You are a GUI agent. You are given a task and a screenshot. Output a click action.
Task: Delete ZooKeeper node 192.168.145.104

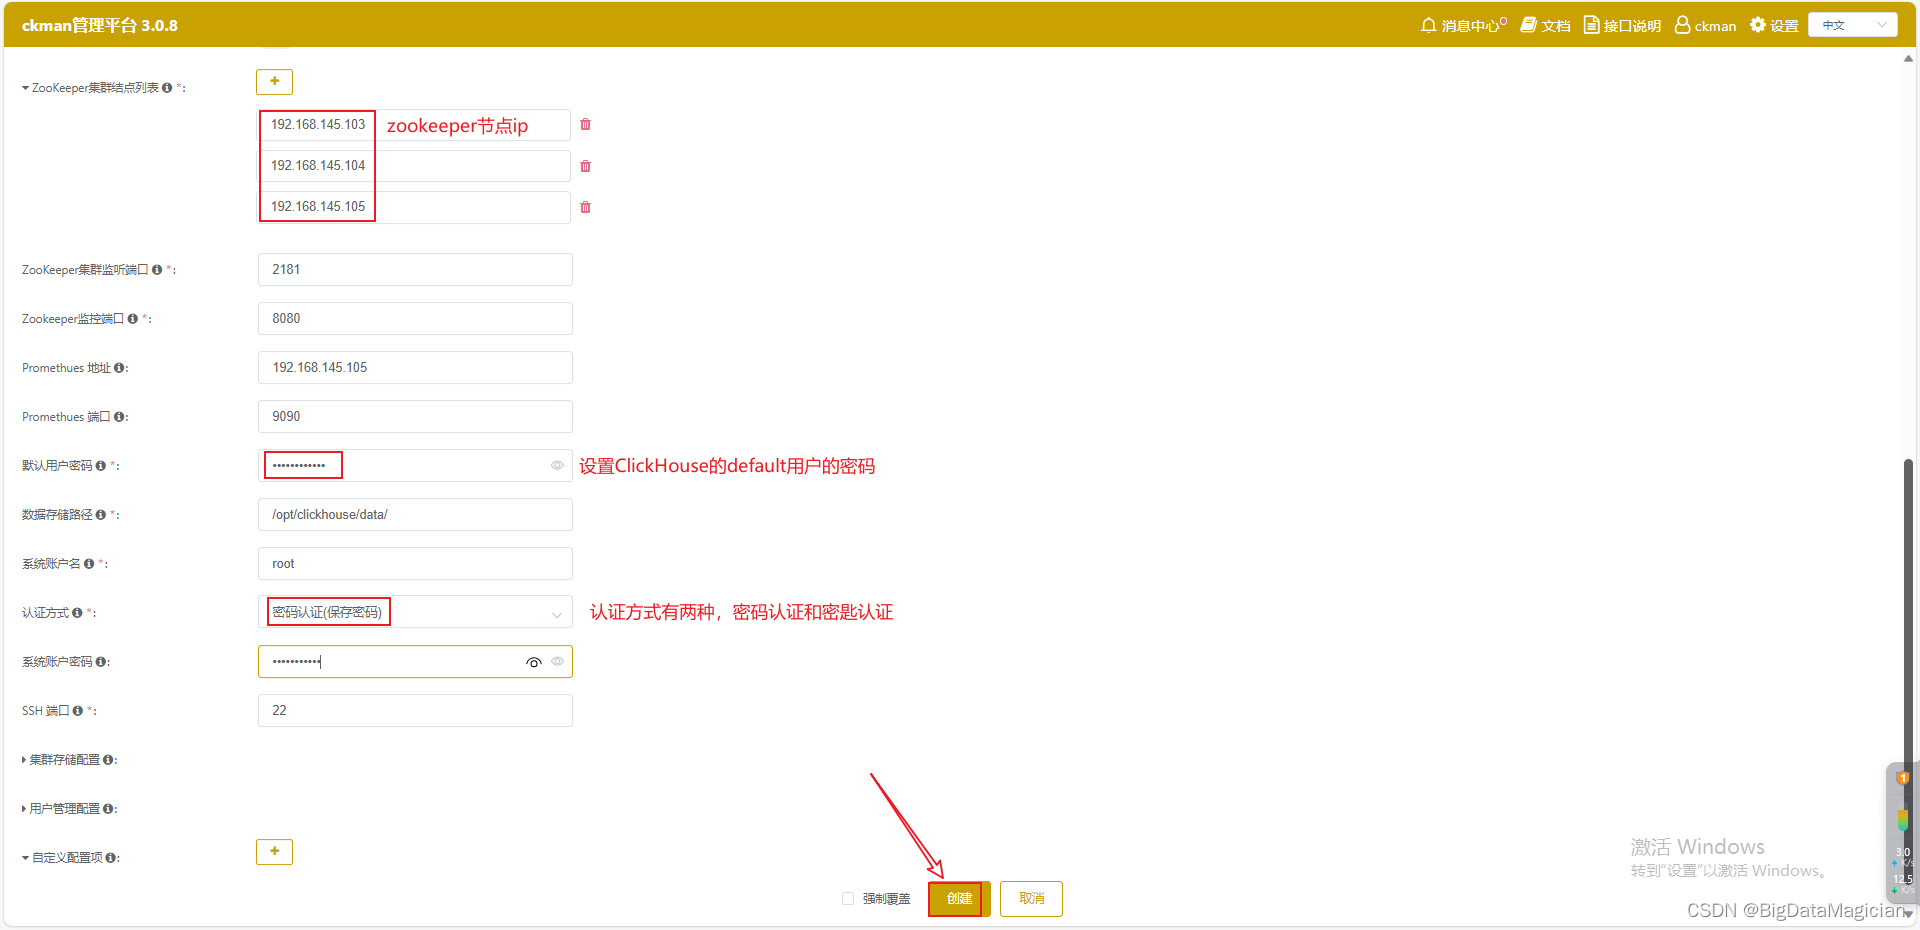click(586, 166)
